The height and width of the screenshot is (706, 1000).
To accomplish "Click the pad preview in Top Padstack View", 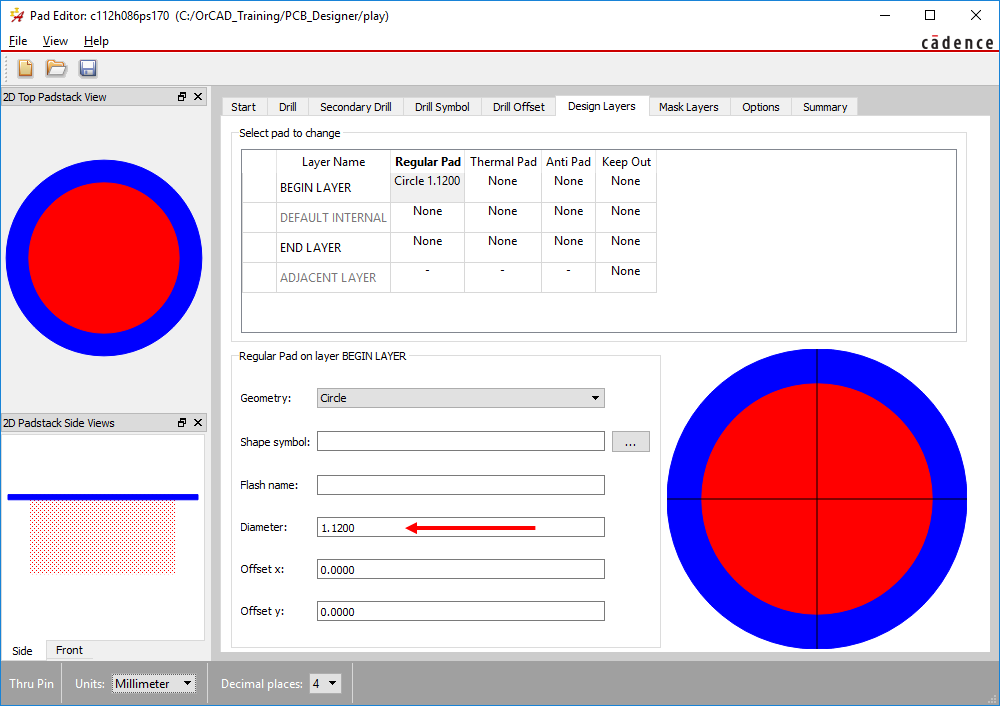I will pos(104,258).
